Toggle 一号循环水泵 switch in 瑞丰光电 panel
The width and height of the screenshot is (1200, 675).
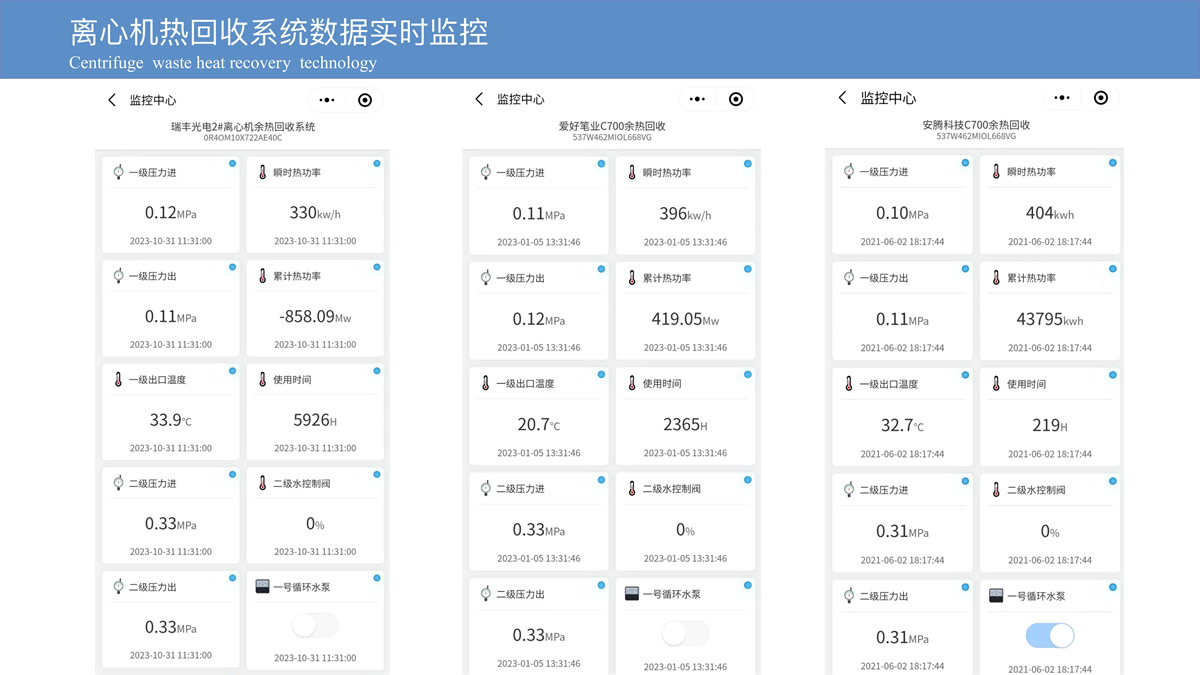(x=315, y=626)
